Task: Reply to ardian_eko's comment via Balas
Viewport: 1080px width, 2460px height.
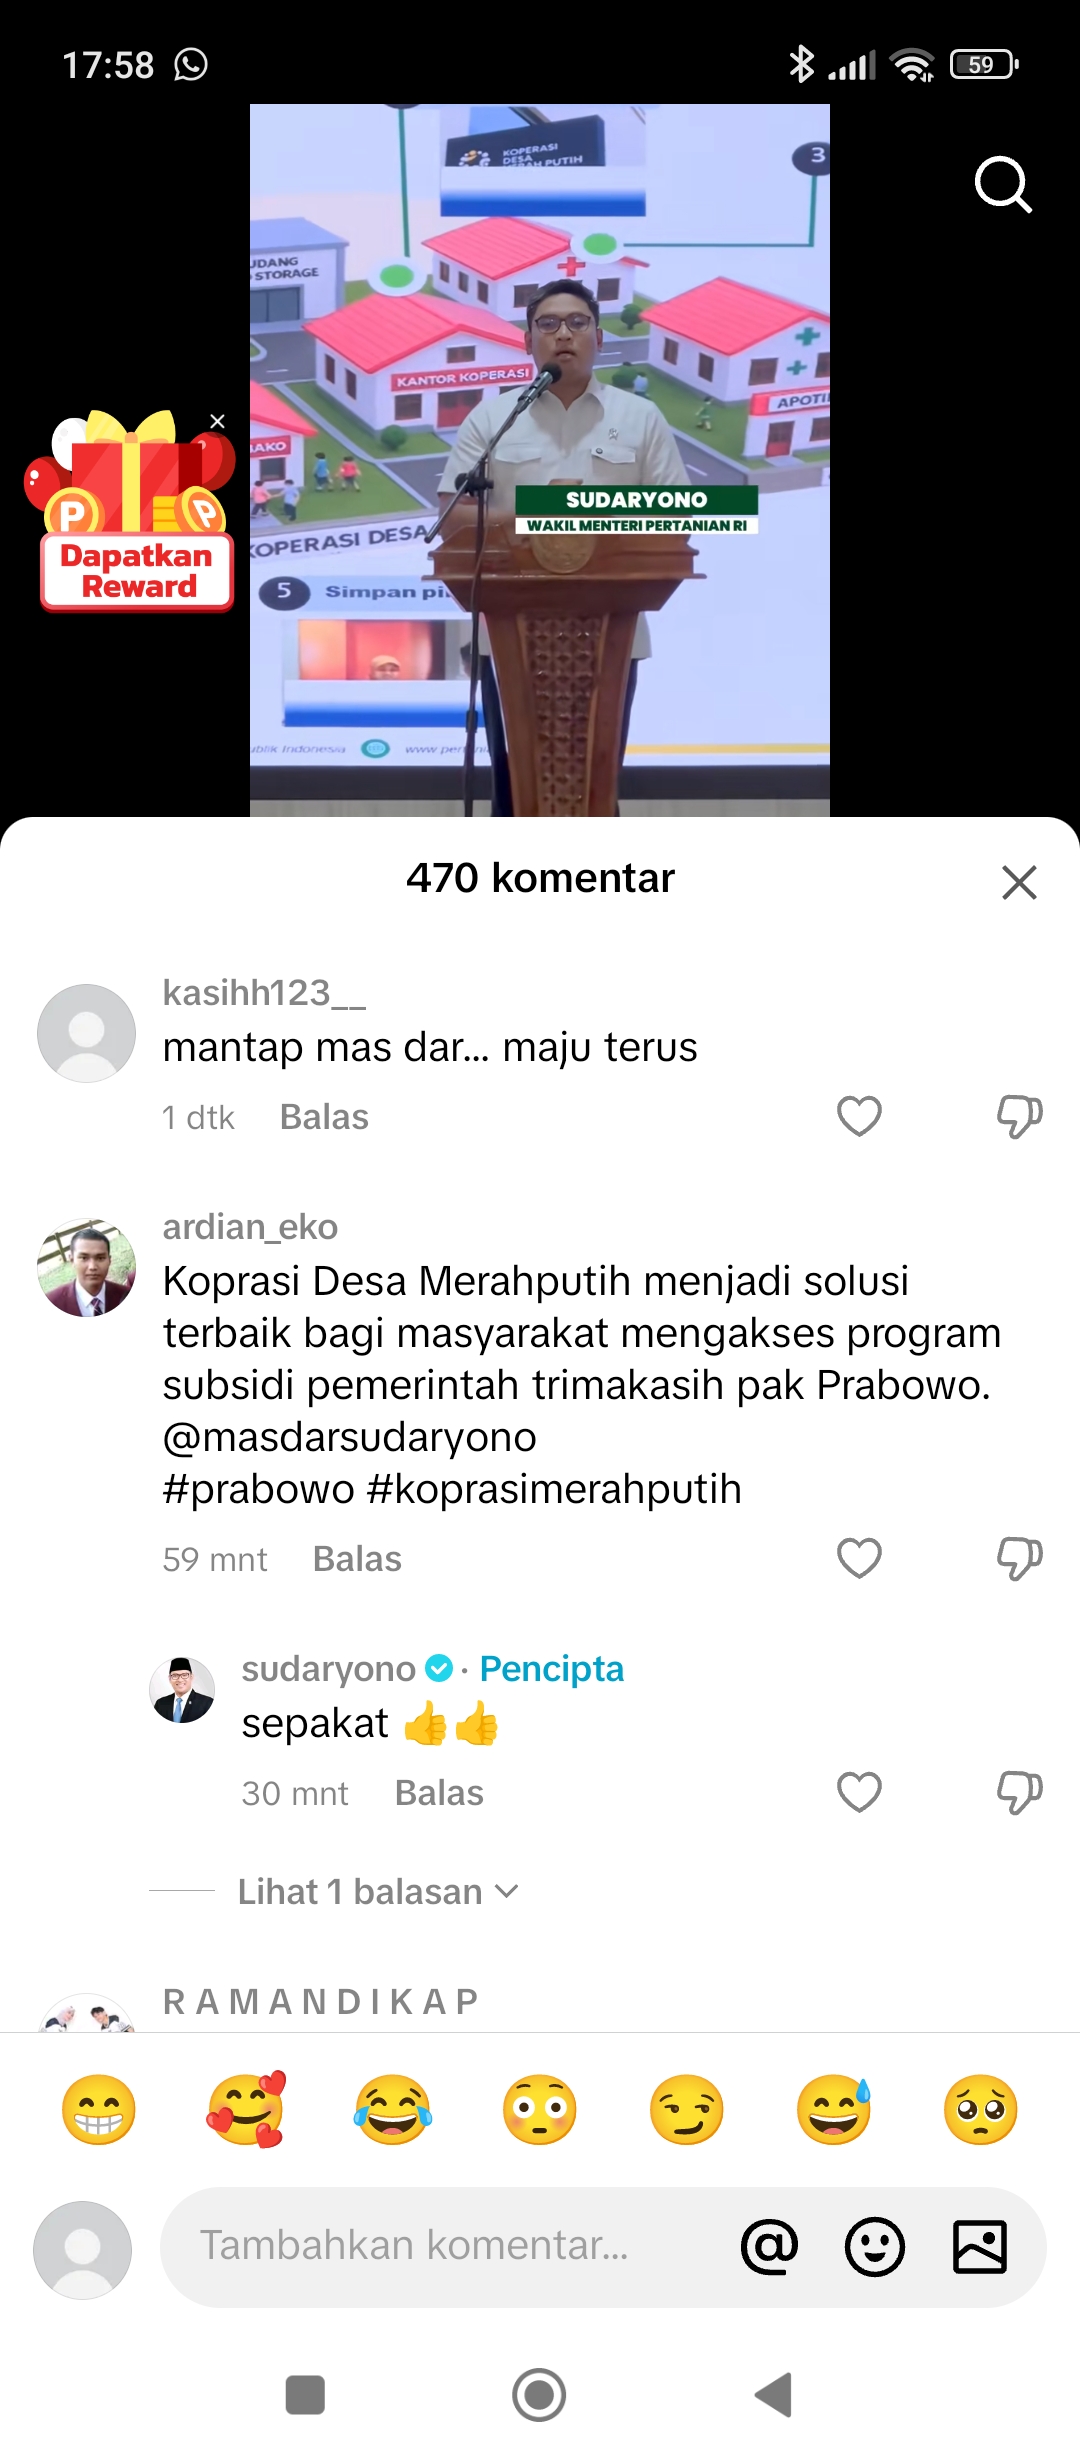Action: (357, 1559)
